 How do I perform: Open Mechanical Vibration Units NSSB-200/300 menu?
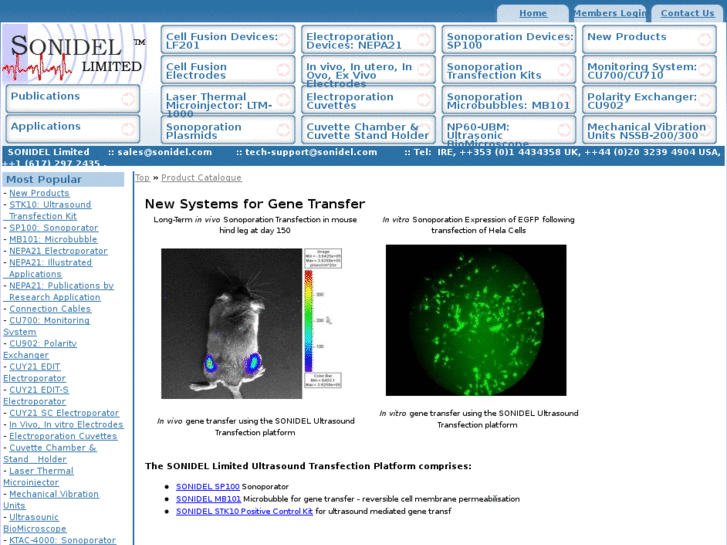(x=649, y=130)
